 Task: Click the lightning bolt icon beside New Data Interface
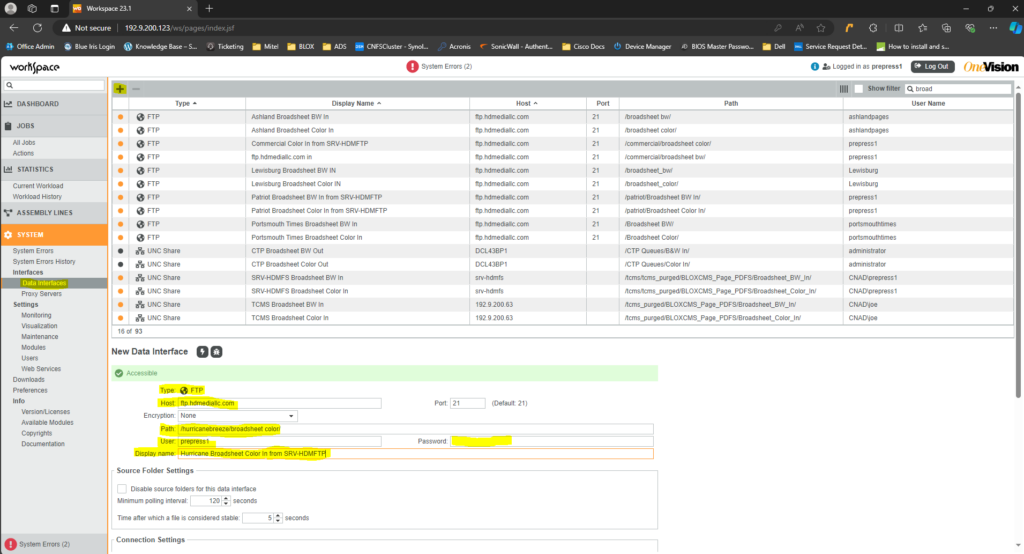click(201, 352)
